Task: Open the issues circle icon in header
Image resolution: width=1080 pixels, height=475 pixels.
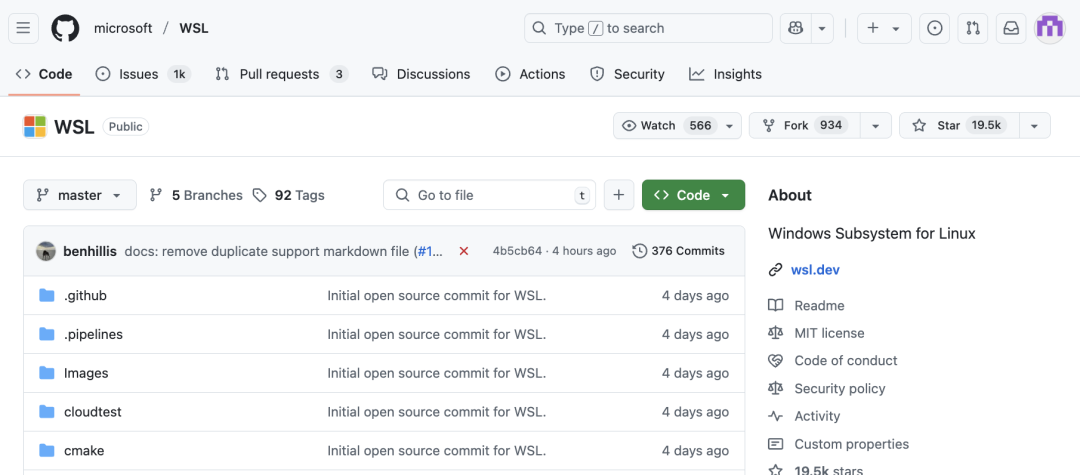Action: [935, 28]
